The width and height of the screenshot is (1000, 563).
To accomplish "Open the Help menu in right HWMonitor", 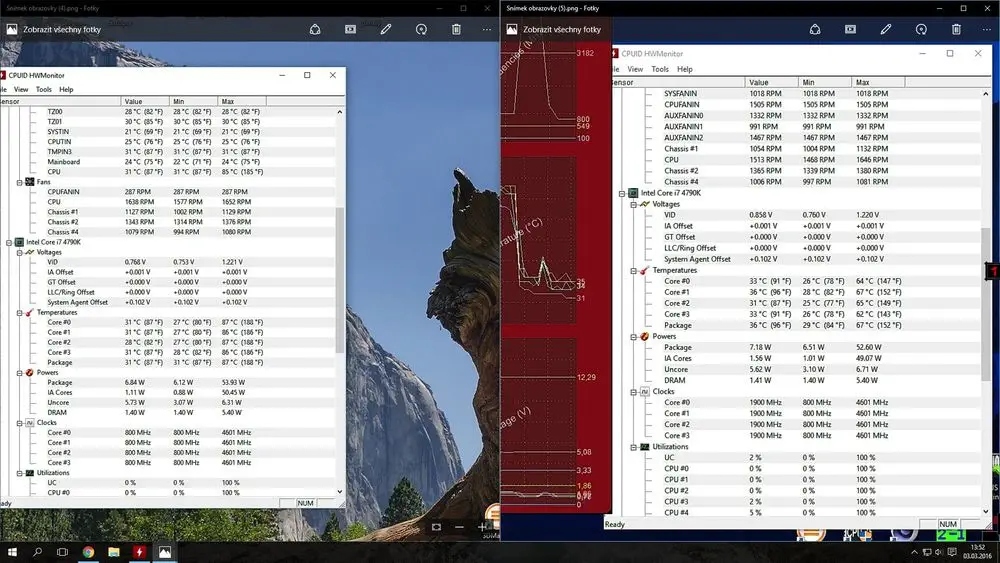I will coord(684,69).
